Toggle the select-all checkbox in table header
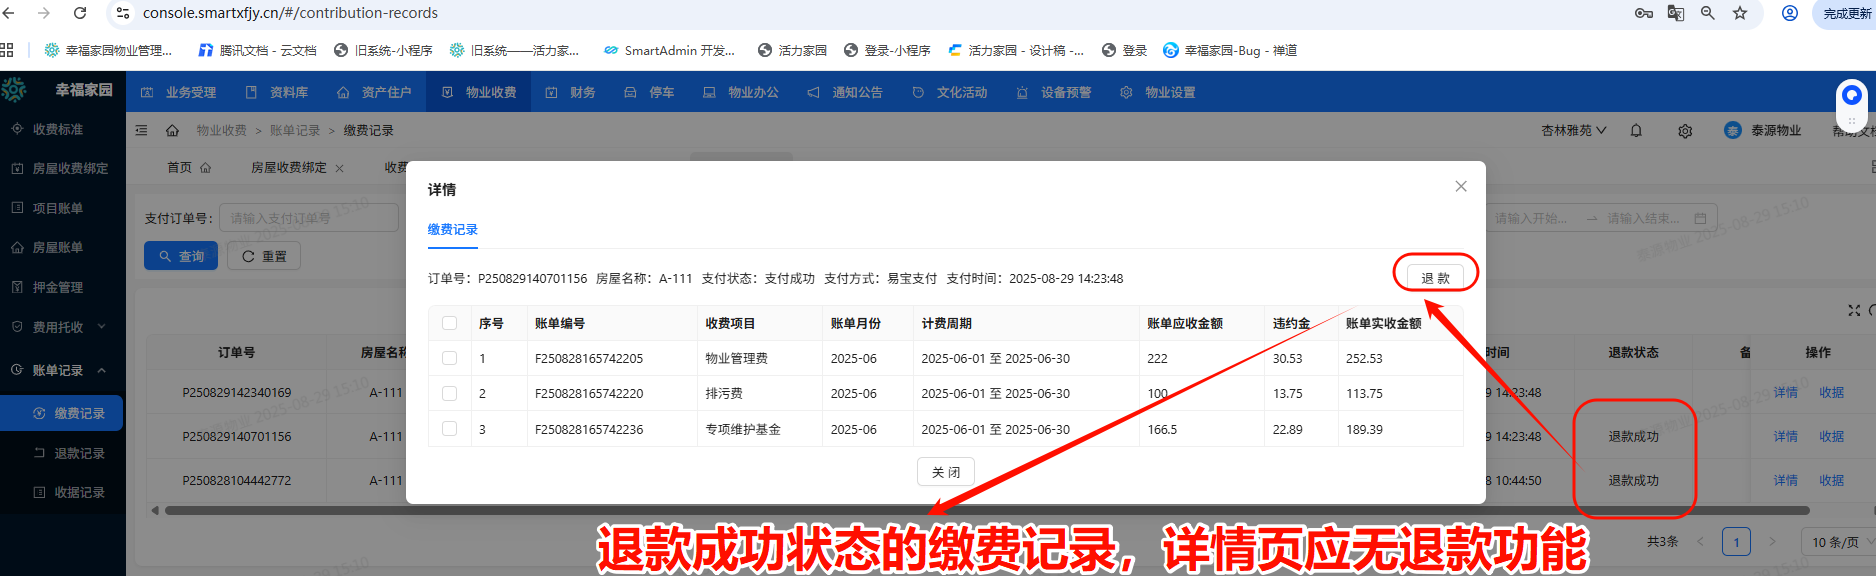The height and width of the screenshot is (576, 1876). (449, 323)
